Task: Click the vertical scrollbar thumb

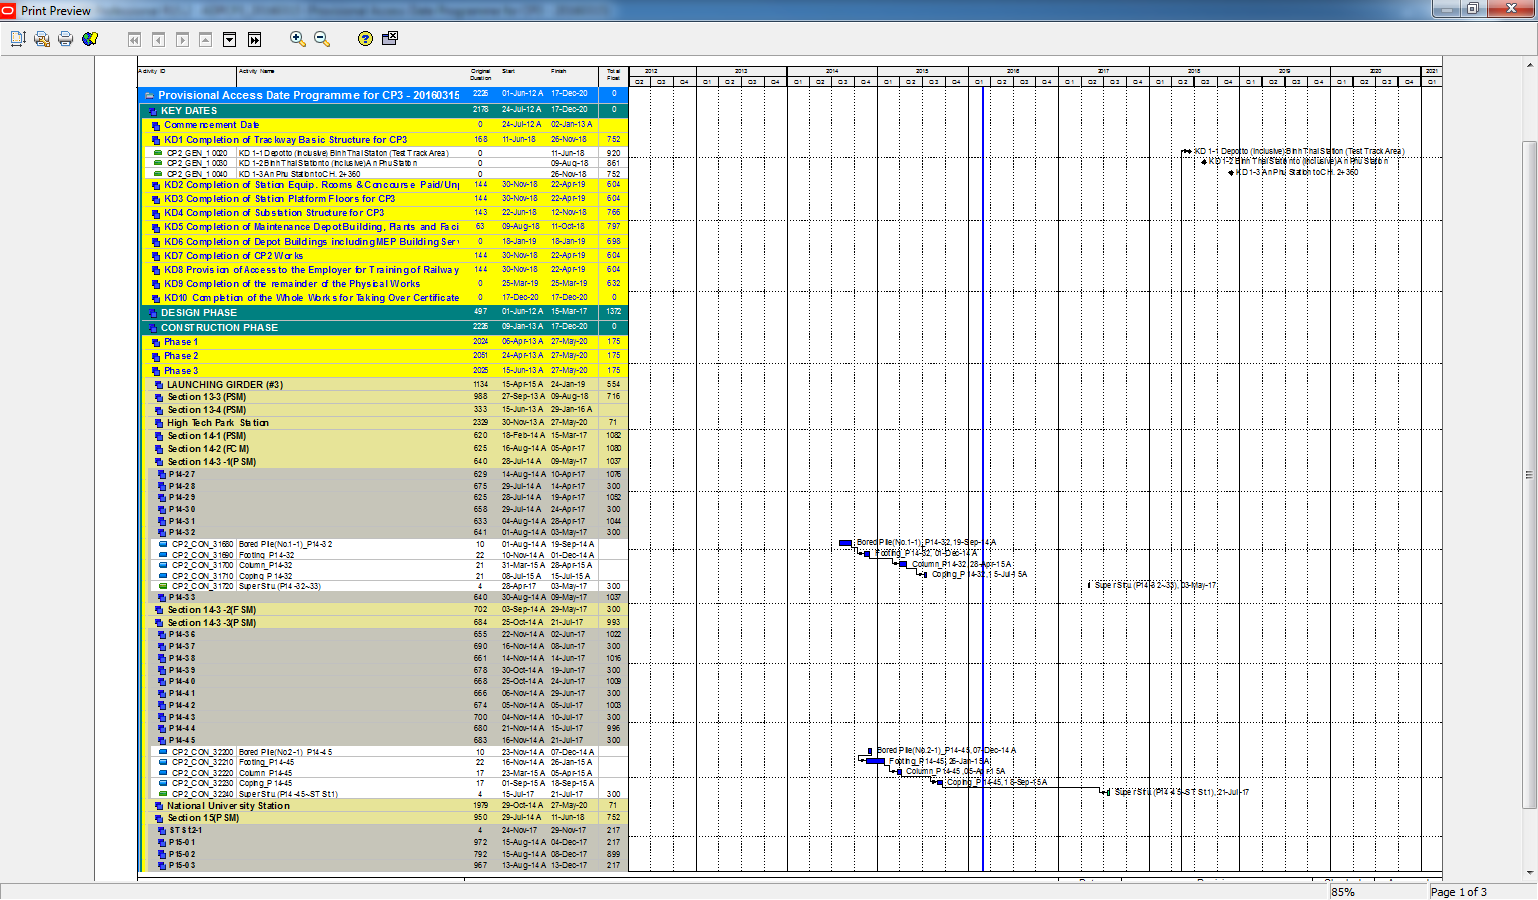Action: tap(1528, 475)
